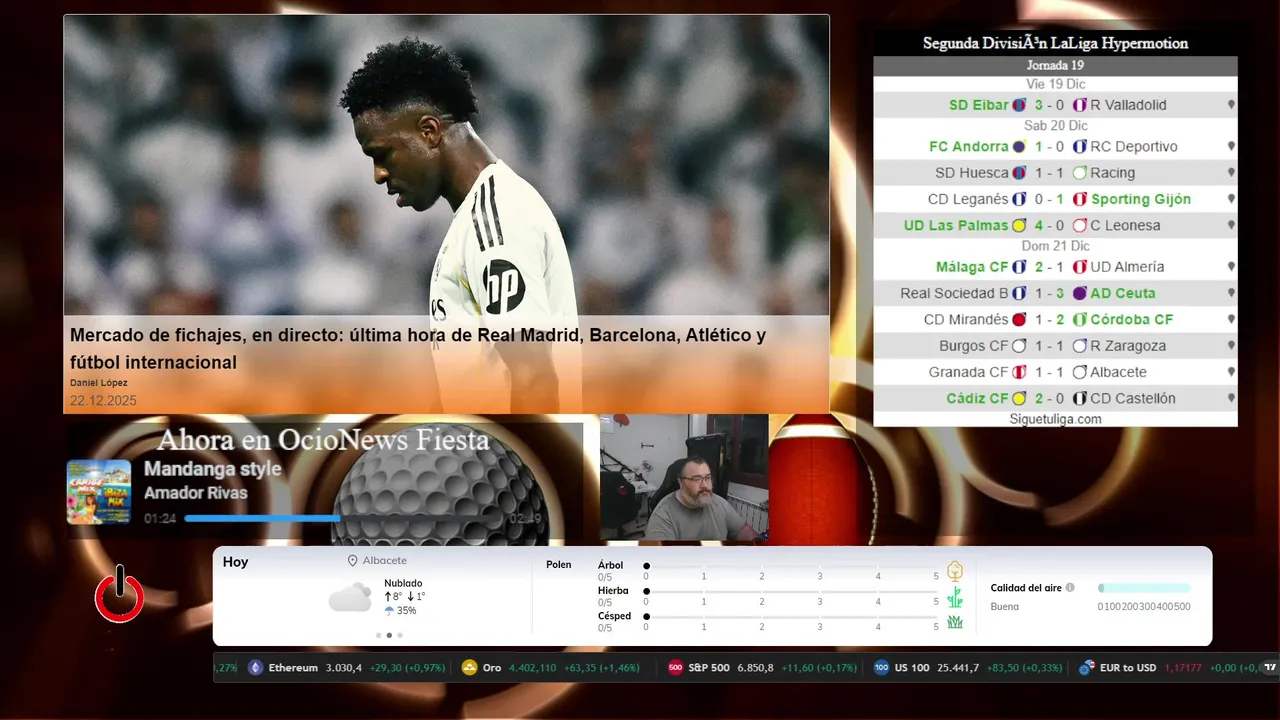Image resolution: width=1280 pixels, height=720 pixels.
Task: Click the Buena air quality label
Action: (x=1005, y=606)
